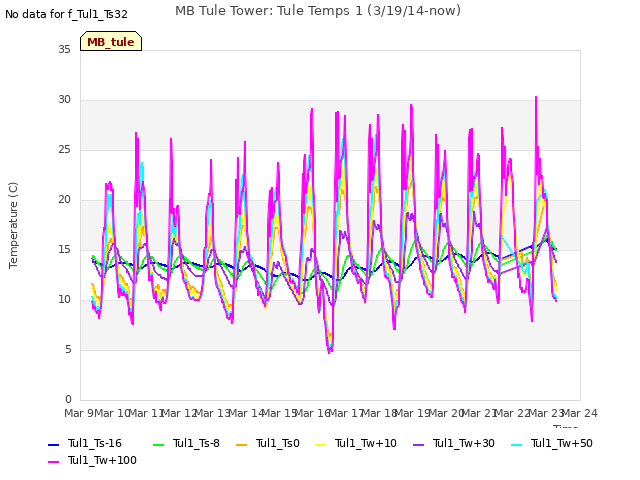Click the orange Tul1_Ts0 color marker
This screenshot has width=640, height=480.
242,444
